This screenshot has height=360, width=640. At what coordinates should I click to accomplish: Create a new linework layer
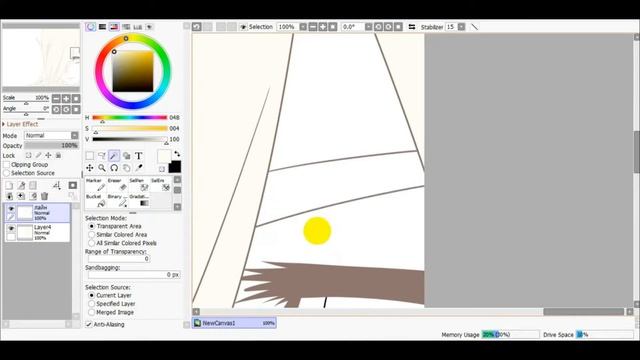(x=21, y=186)
